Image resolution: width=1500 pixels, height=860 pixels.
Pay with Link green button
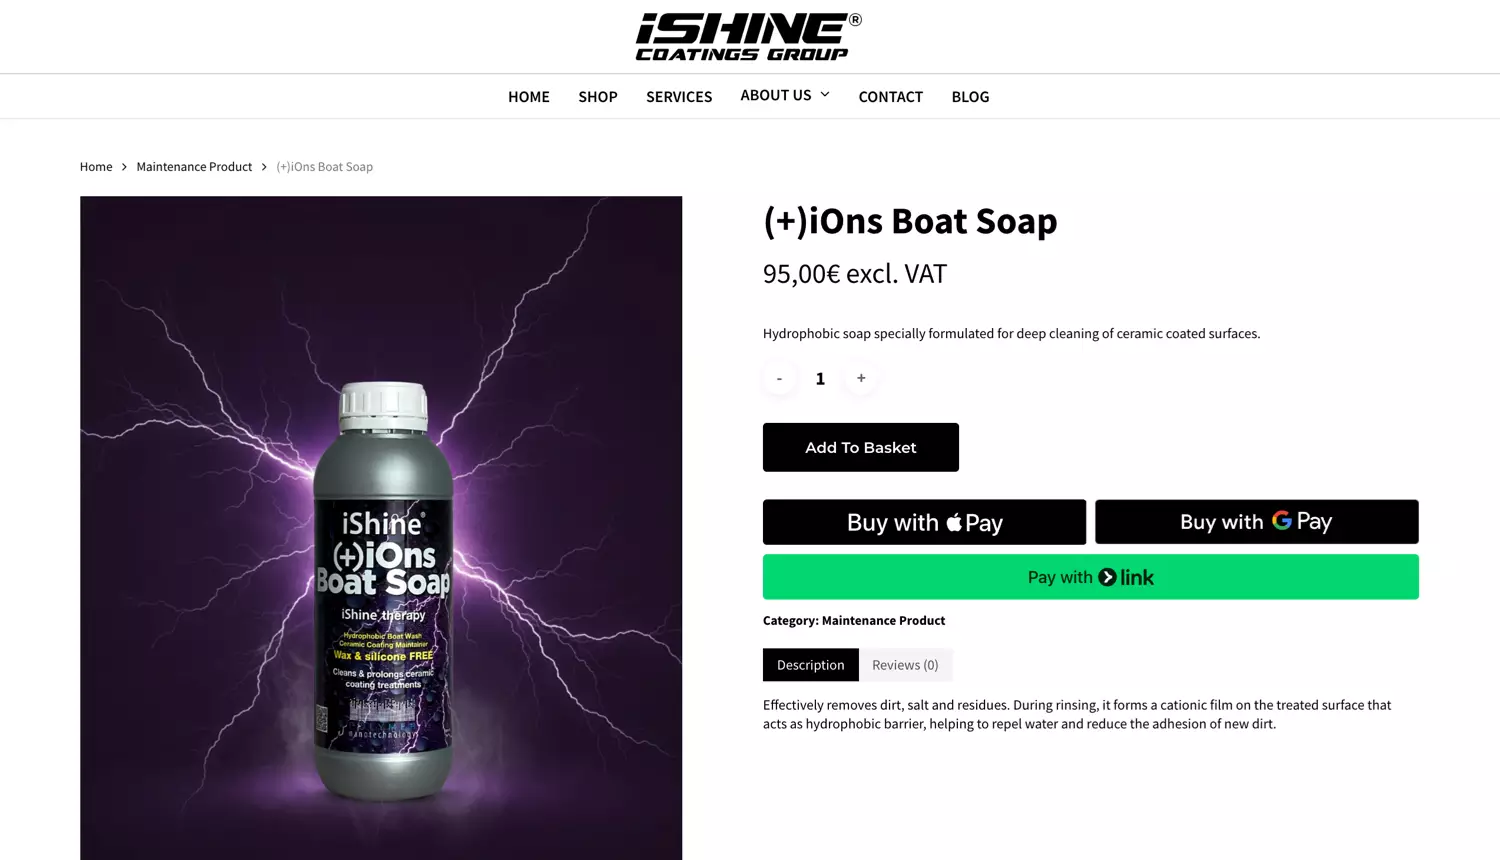[1091, 577]
